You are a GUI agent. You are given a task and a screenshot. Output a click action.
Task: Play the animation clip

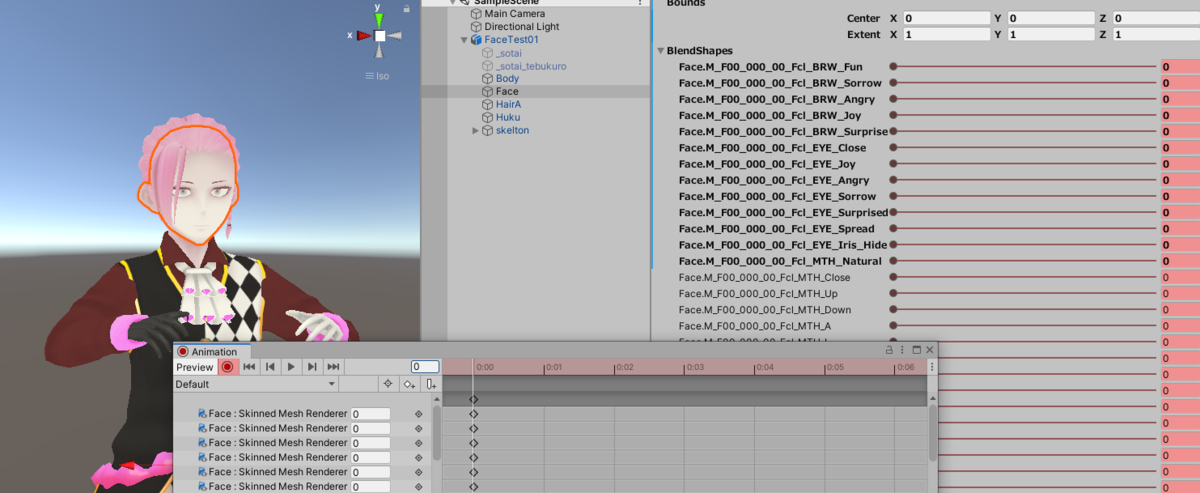point(291,367)
